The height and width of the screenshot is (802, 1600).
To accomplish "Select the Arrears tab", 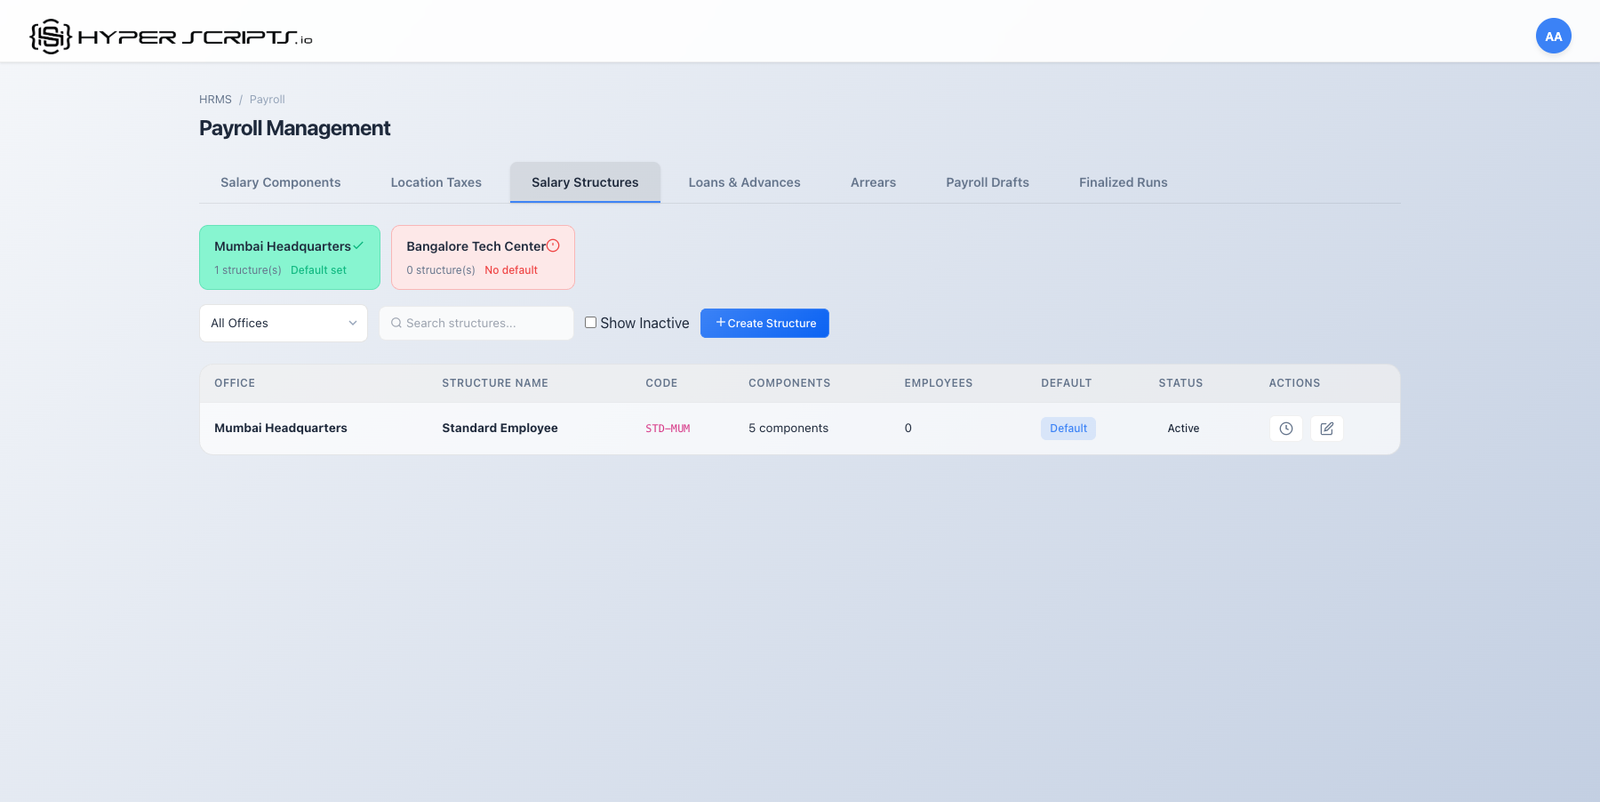I will (873, 182).
